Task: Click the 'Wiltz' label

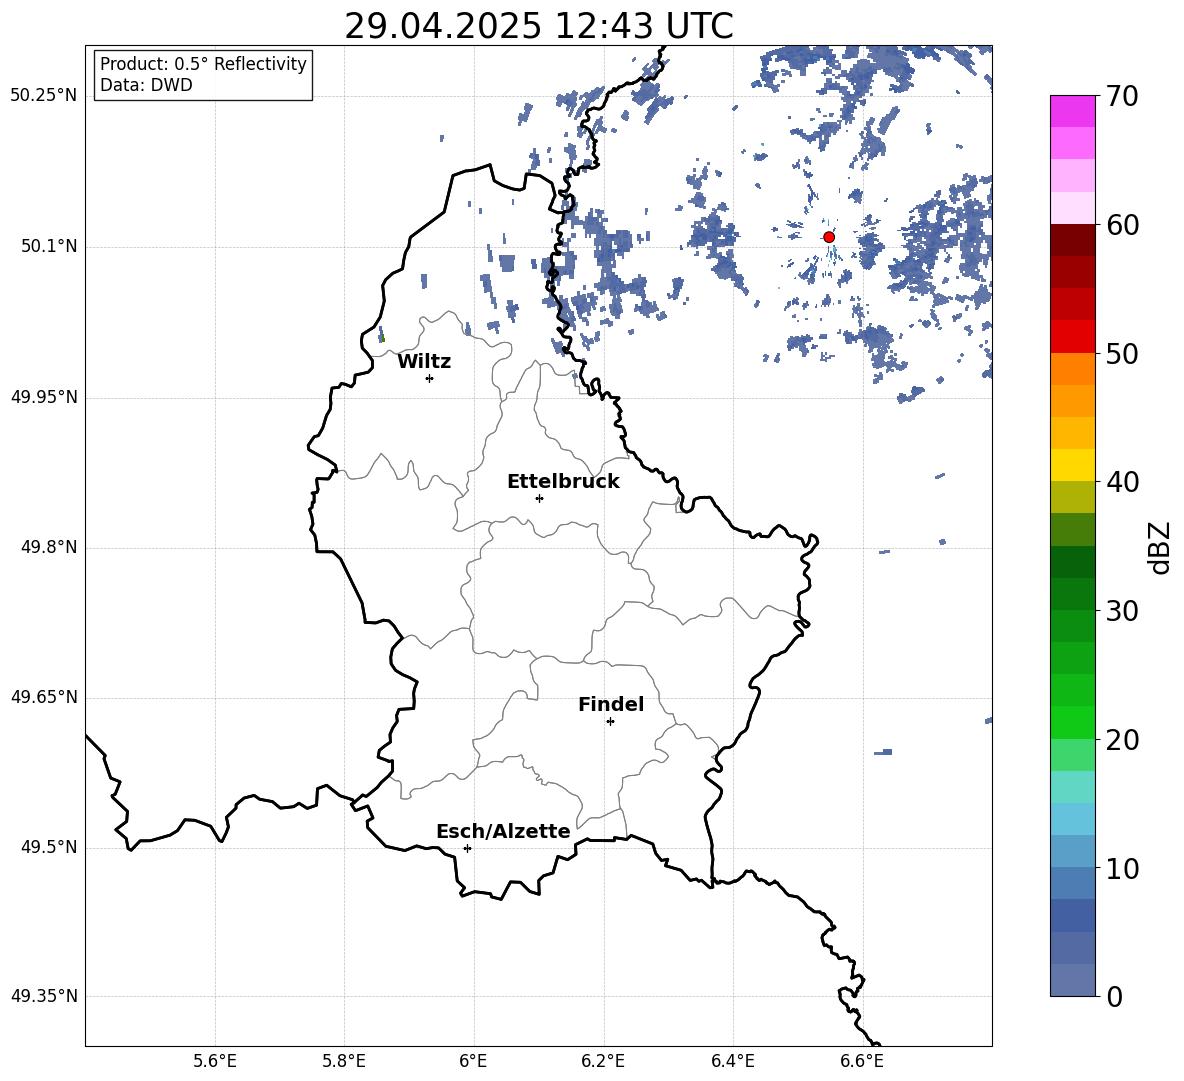Action: click(x=424, y=362)
